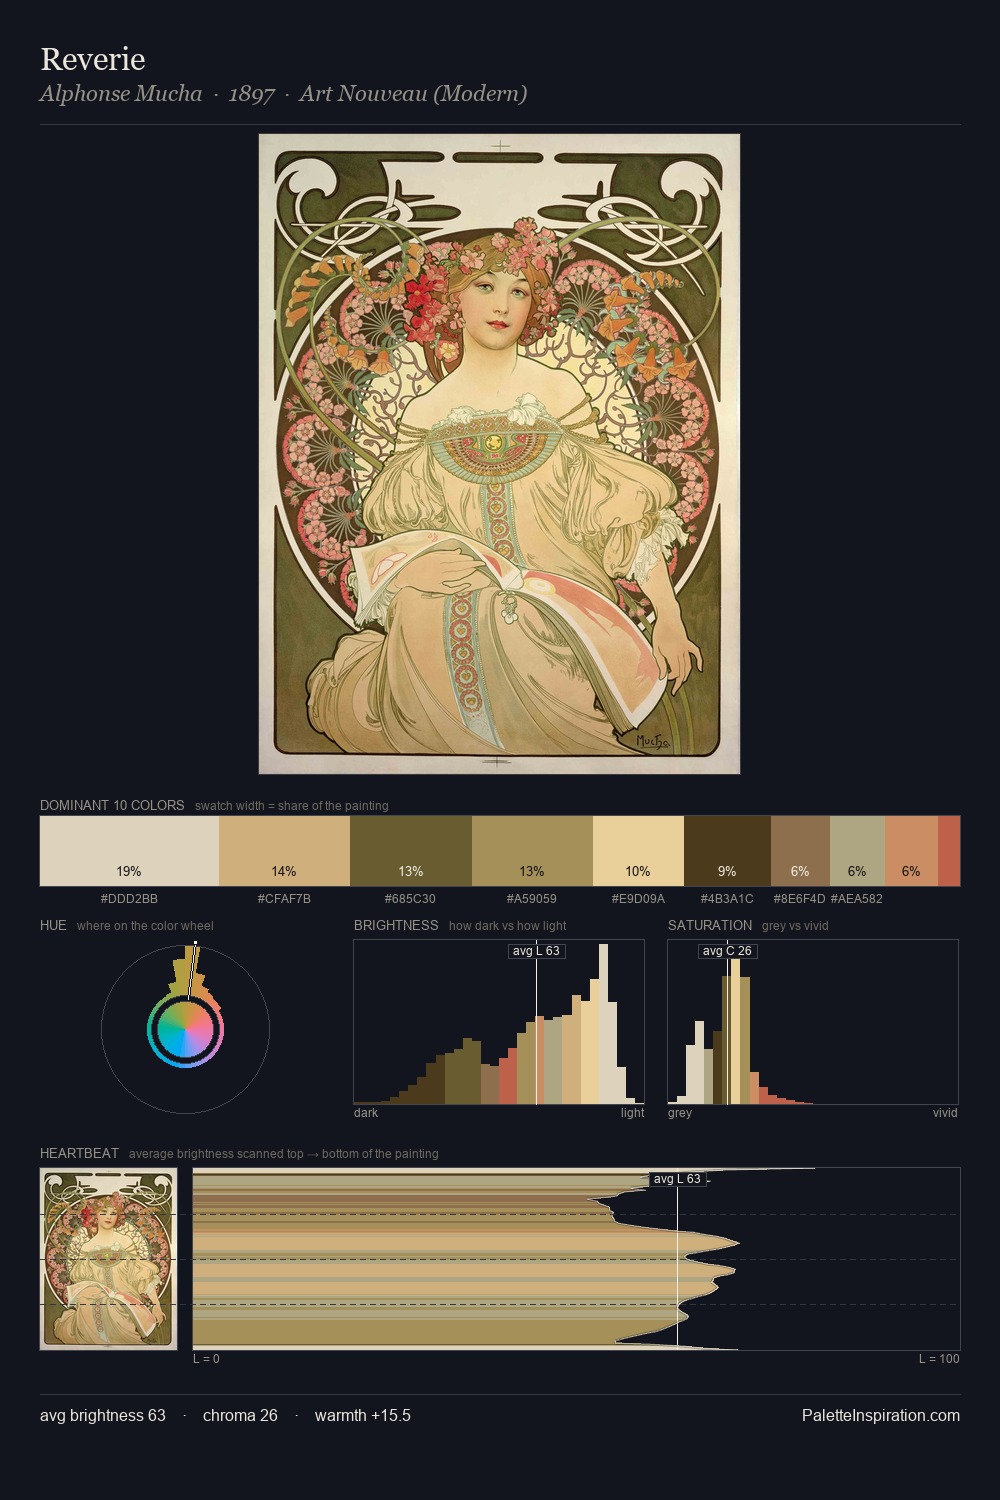Click the Art Nouveau (Modern) style label
The width and height of the screenshot is (1000, 1500).
tap(413, 94)
